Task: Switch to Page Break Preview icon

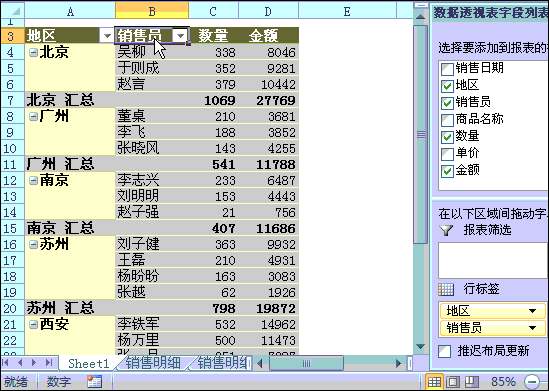Action: tap(471, 382)
